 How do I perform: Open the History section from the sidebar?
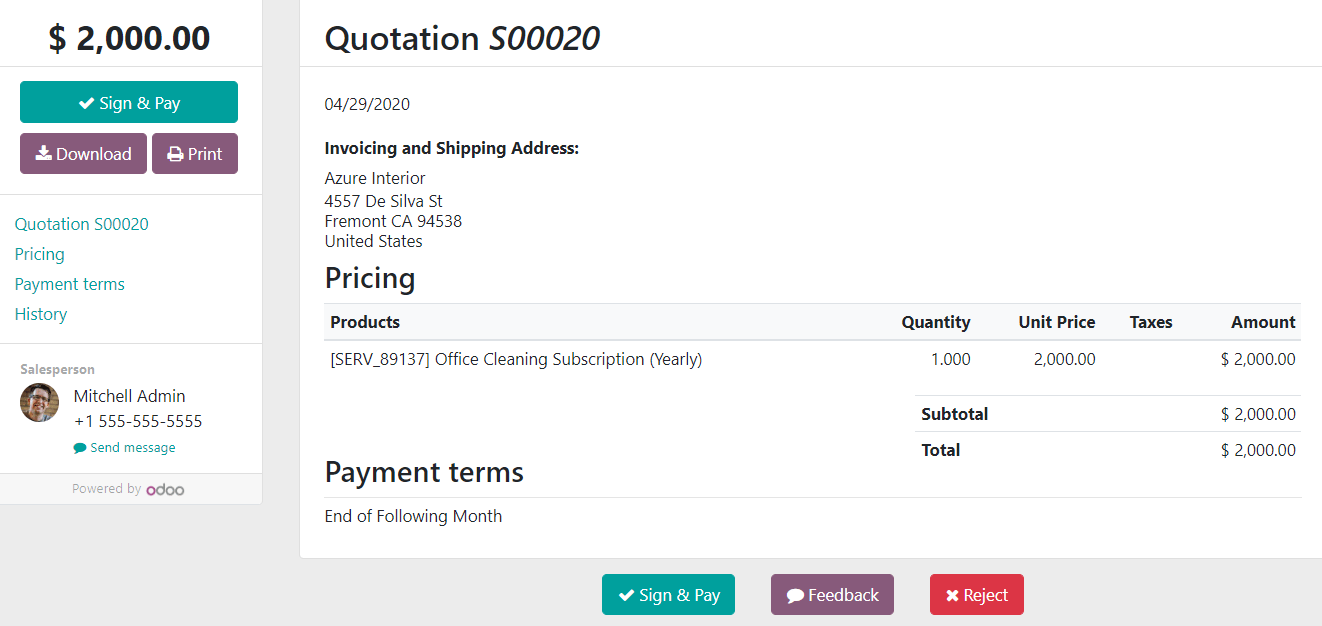click(40, 314)
